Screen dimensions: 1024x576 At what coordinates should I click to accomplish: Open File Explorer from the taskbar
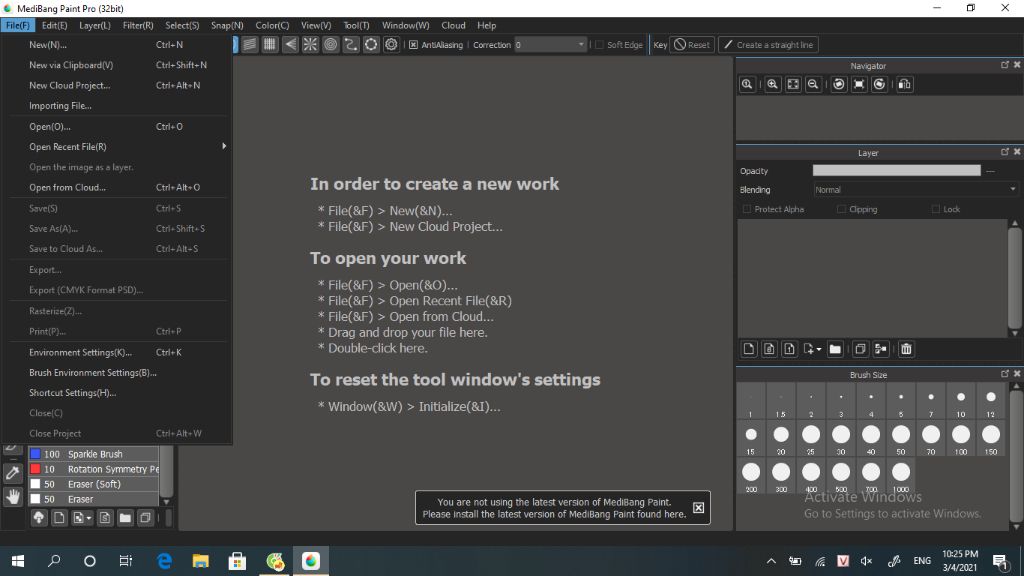[x=200, y=560]
